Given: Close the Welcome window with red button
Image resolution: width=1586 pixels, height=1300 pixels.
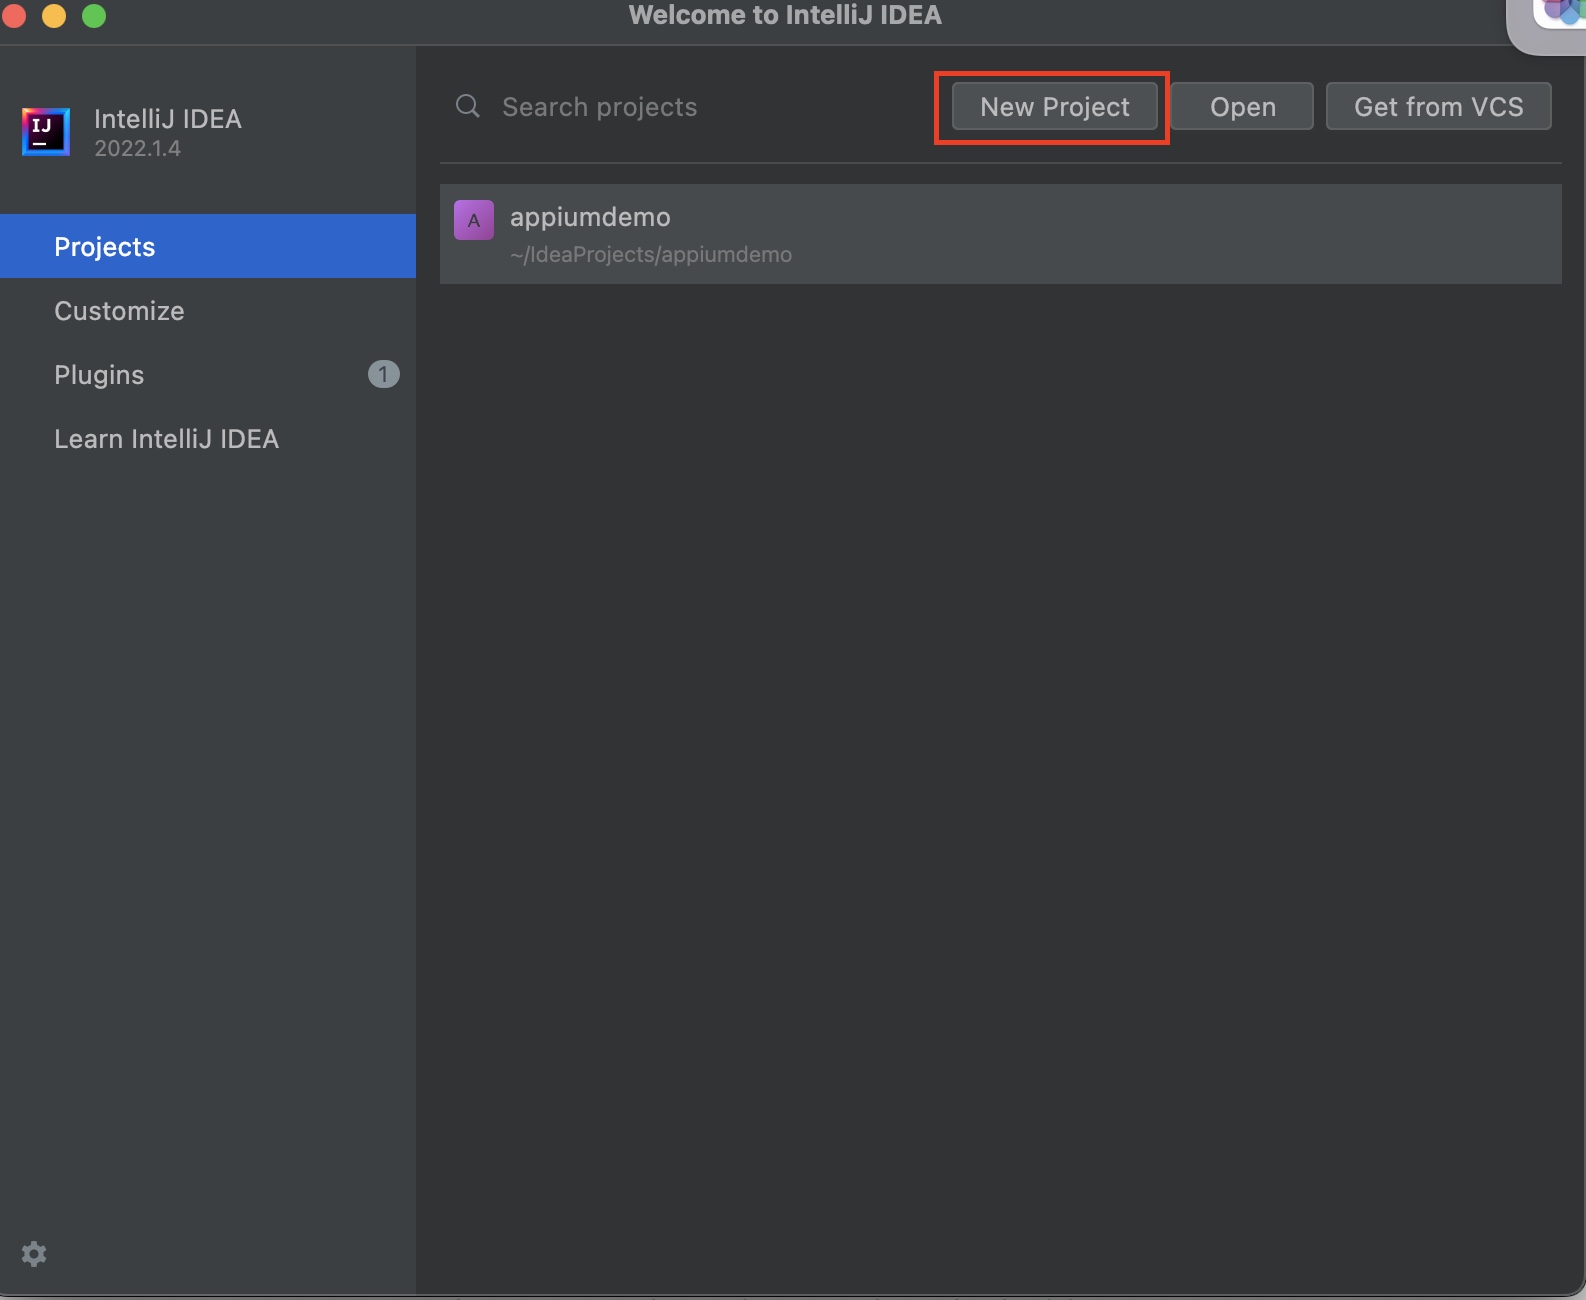Looking at the screenshot, I should tap(14, 16).
